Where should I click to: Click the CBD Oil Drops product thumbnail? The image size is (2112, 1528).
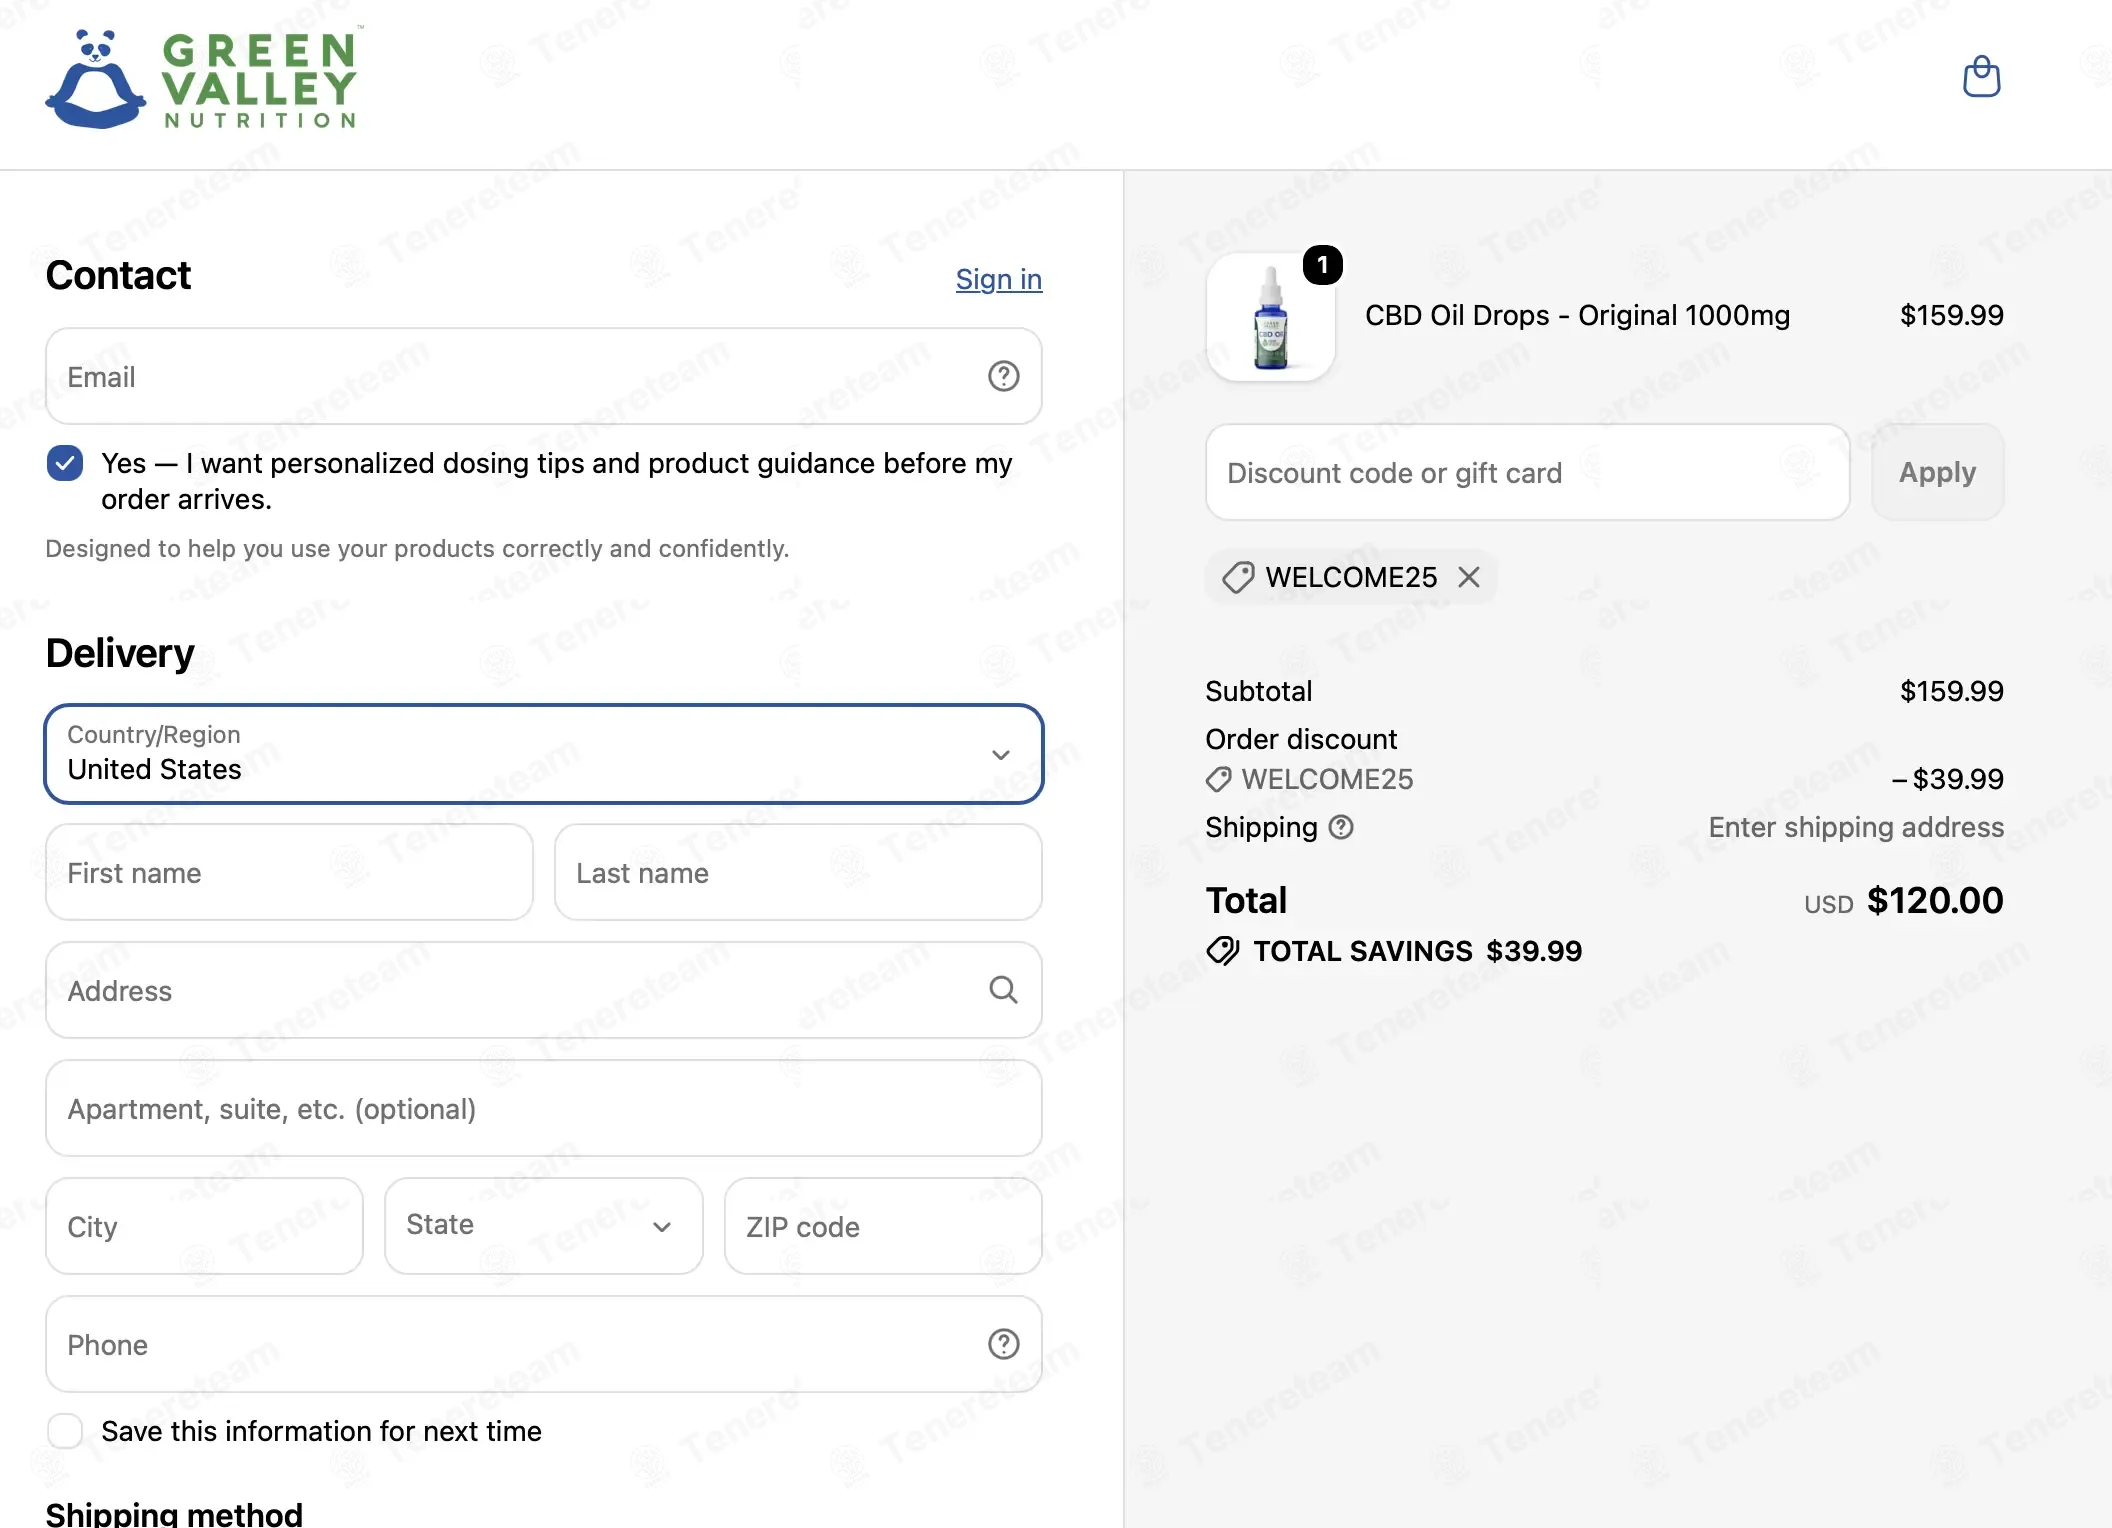[1270, 317]
